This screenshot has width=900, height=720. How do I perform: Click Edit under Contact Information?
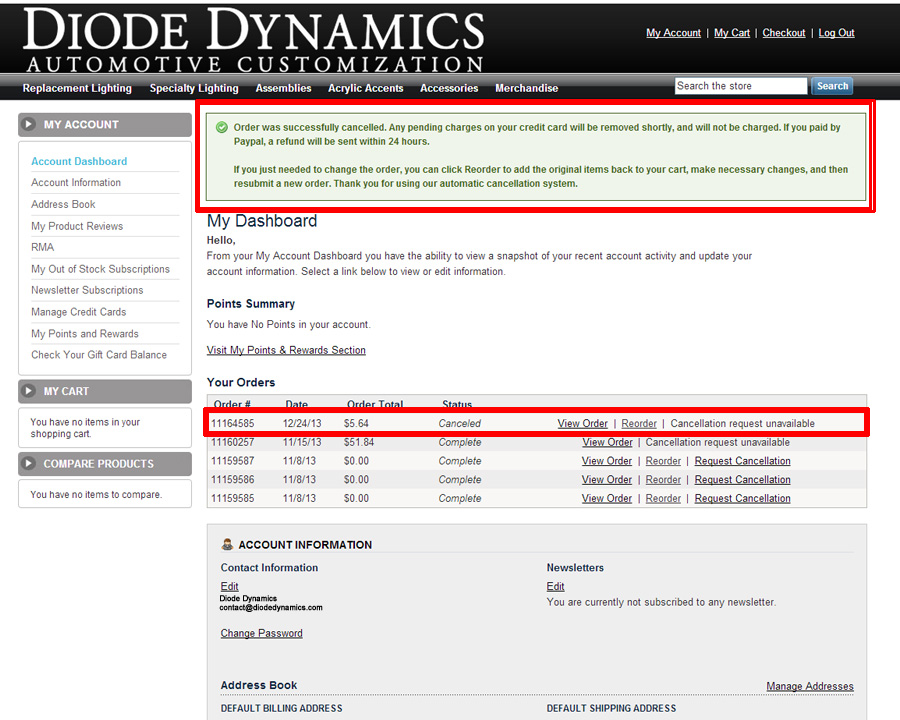pyautogui.click(x=230, y=586)
